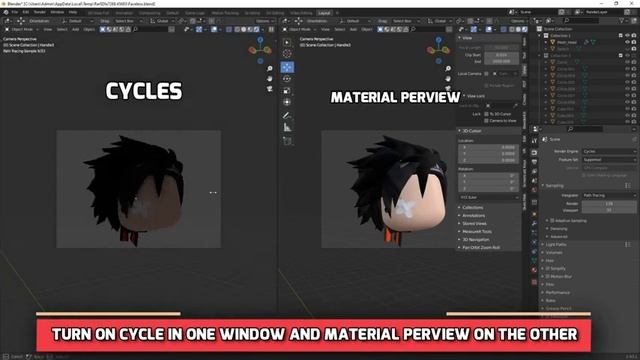Select the active Move tool
This screenshot has height=360, width=640.
coord(287,67)
